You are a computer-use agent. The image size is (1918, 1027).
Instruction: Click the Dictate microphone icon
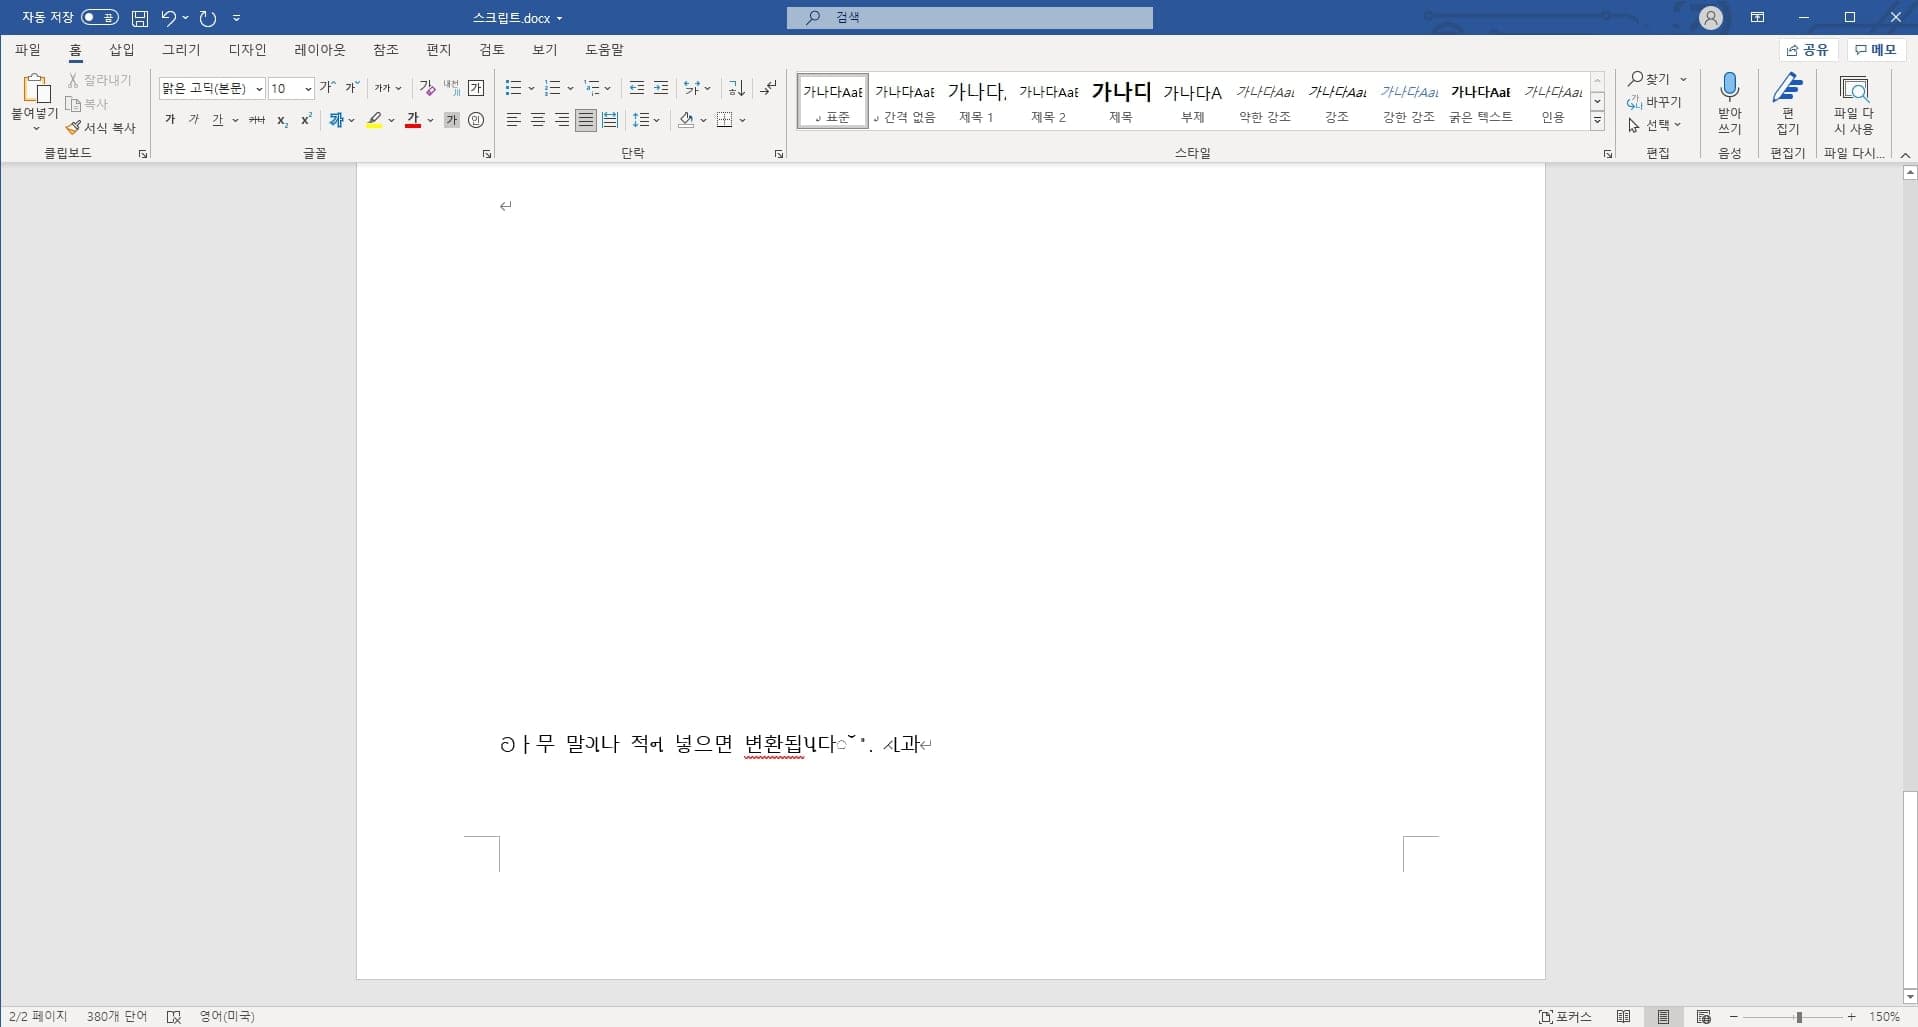tap(1729, 90)
